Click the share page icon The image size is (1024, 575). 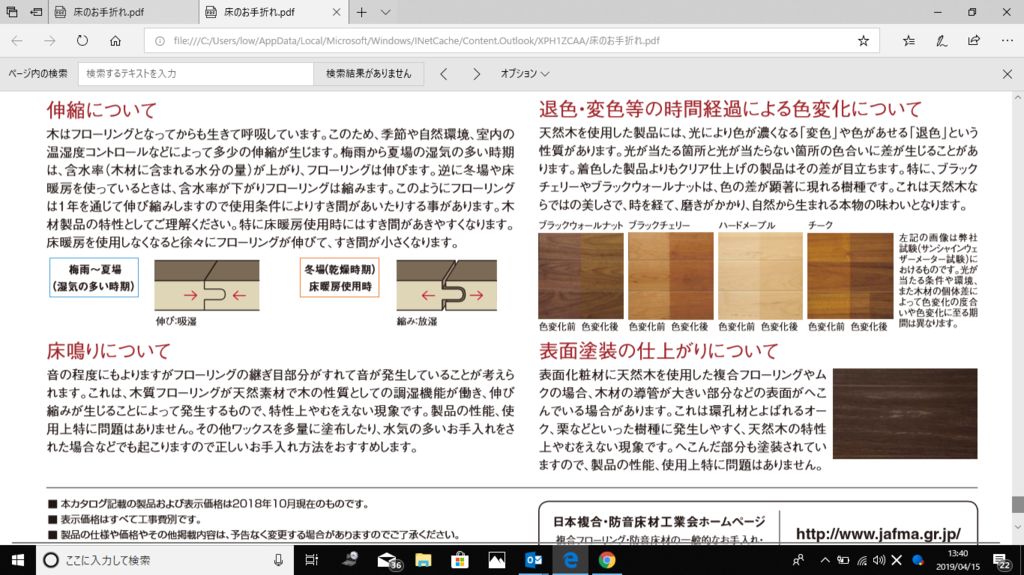(974, 41)
